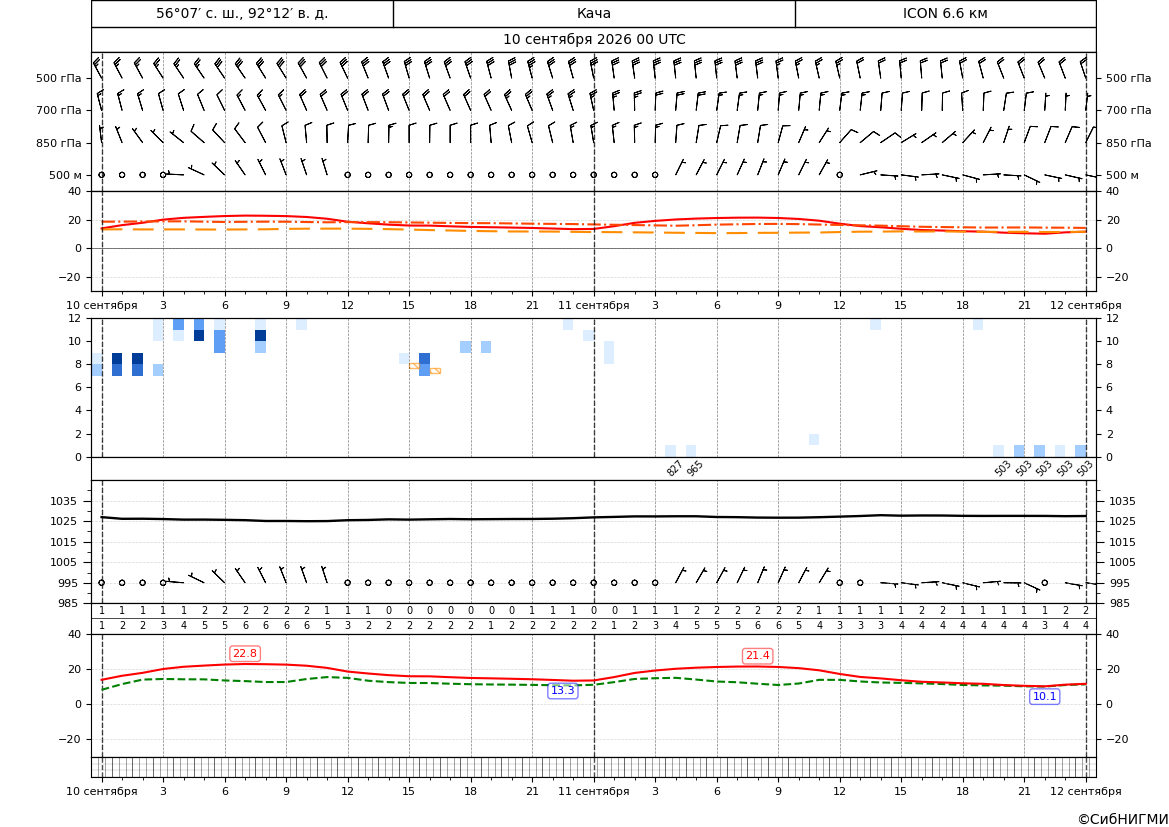The image size is (1169, 827).
Task: Click the Кача station title cell
Action: click(x=594, y=13)
